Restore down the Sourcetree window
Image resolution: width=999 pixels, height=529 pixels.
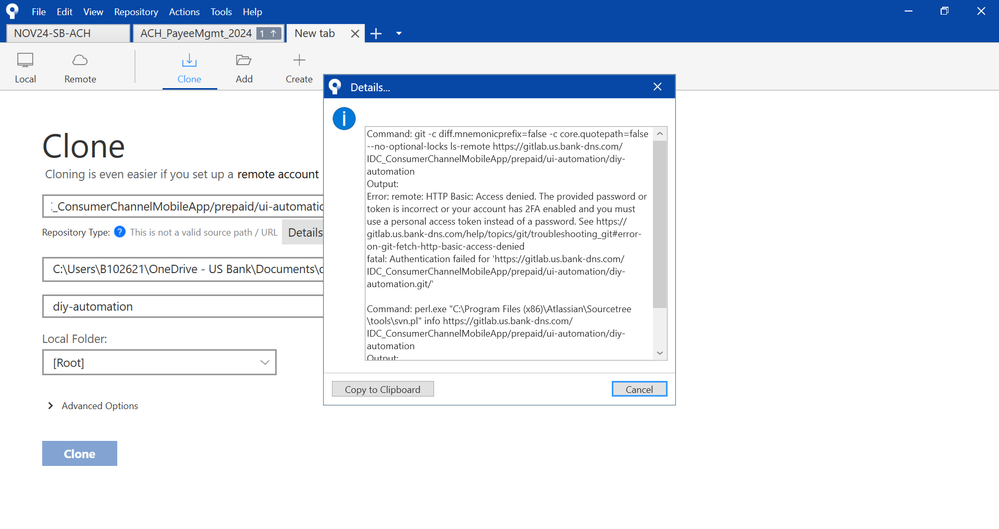(945, 11)
